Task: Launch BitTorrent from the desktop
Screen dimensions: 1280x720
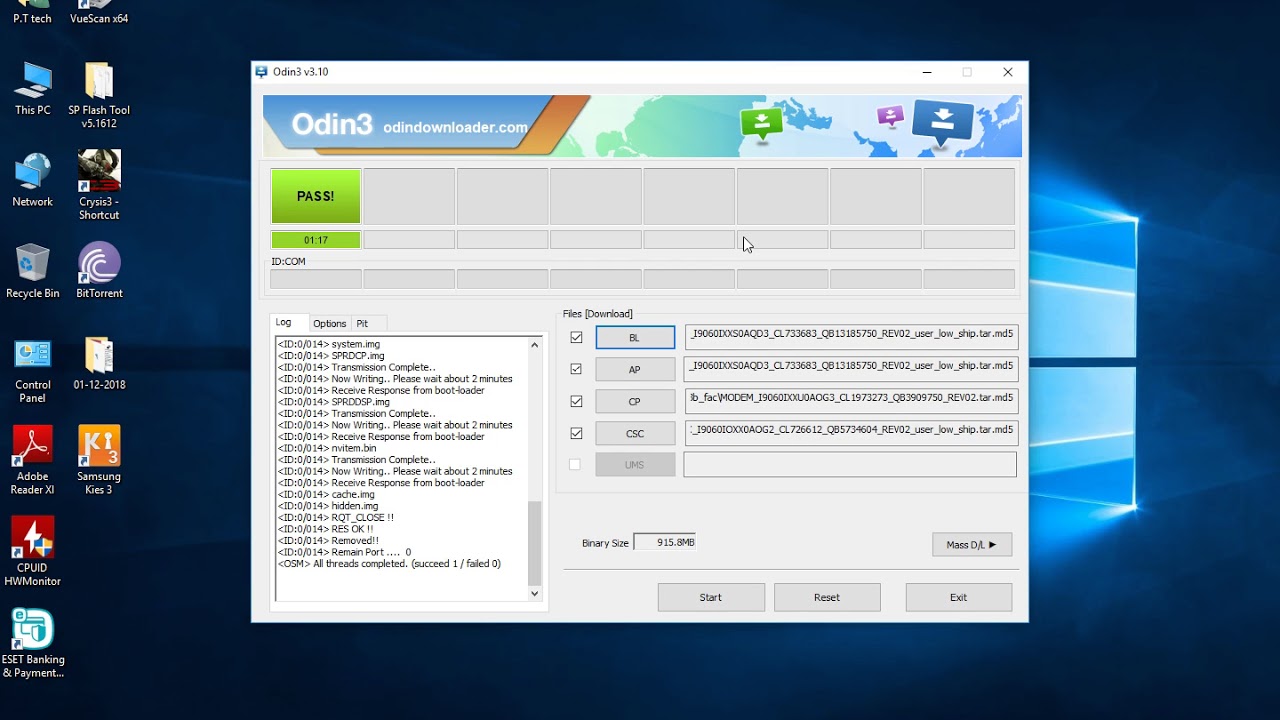Action: 99,271
